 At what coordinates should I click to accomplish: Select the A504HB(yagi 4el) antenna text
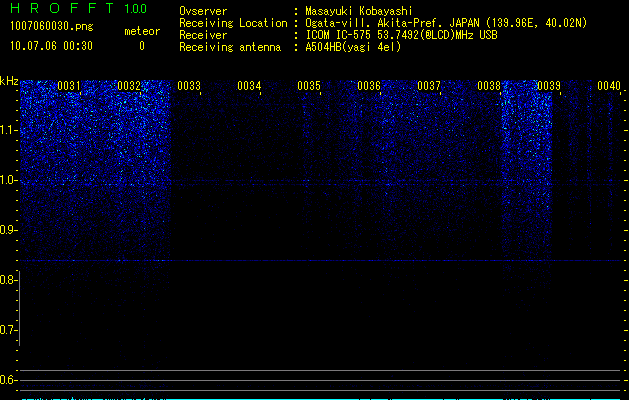point(353,47)
